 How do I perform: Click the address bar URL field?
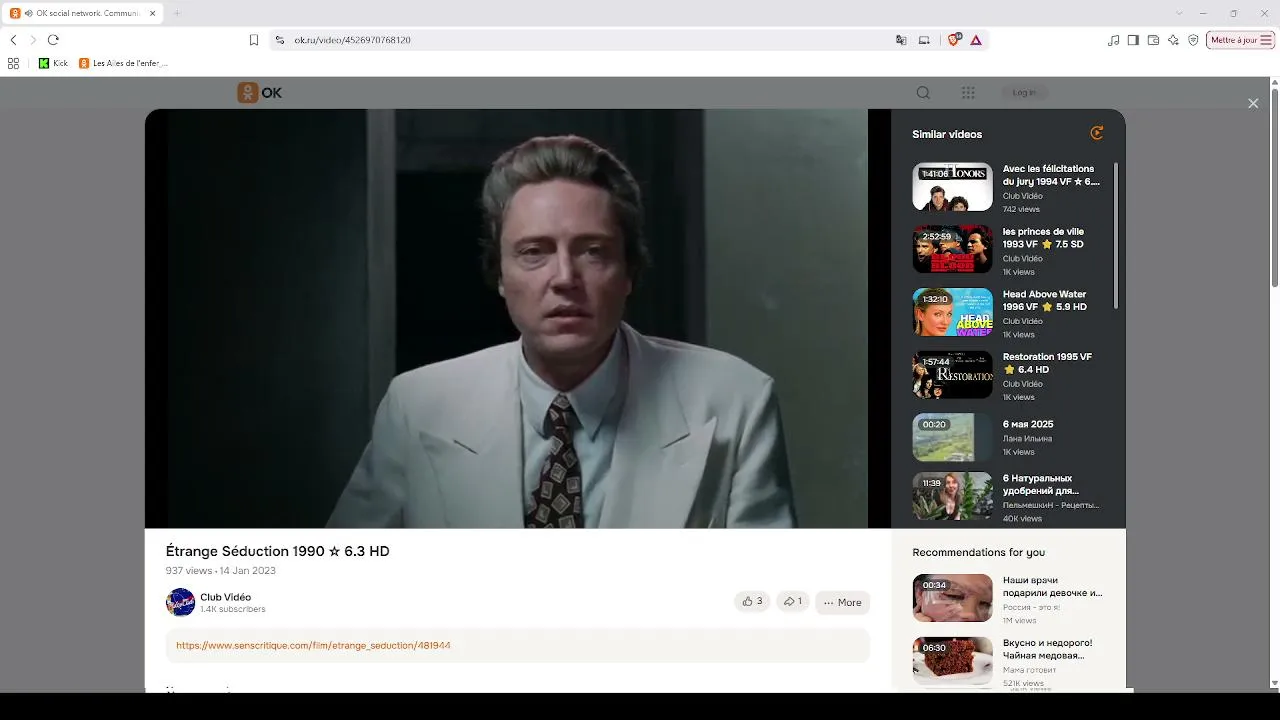(x=590, y=40)
